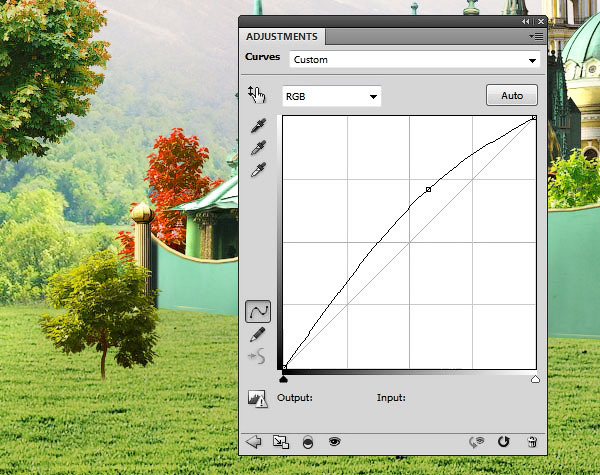Screen dimensions: 600x475
Task: Select the on-image targeted adjustment hand tool
Action: click(256, 95)
